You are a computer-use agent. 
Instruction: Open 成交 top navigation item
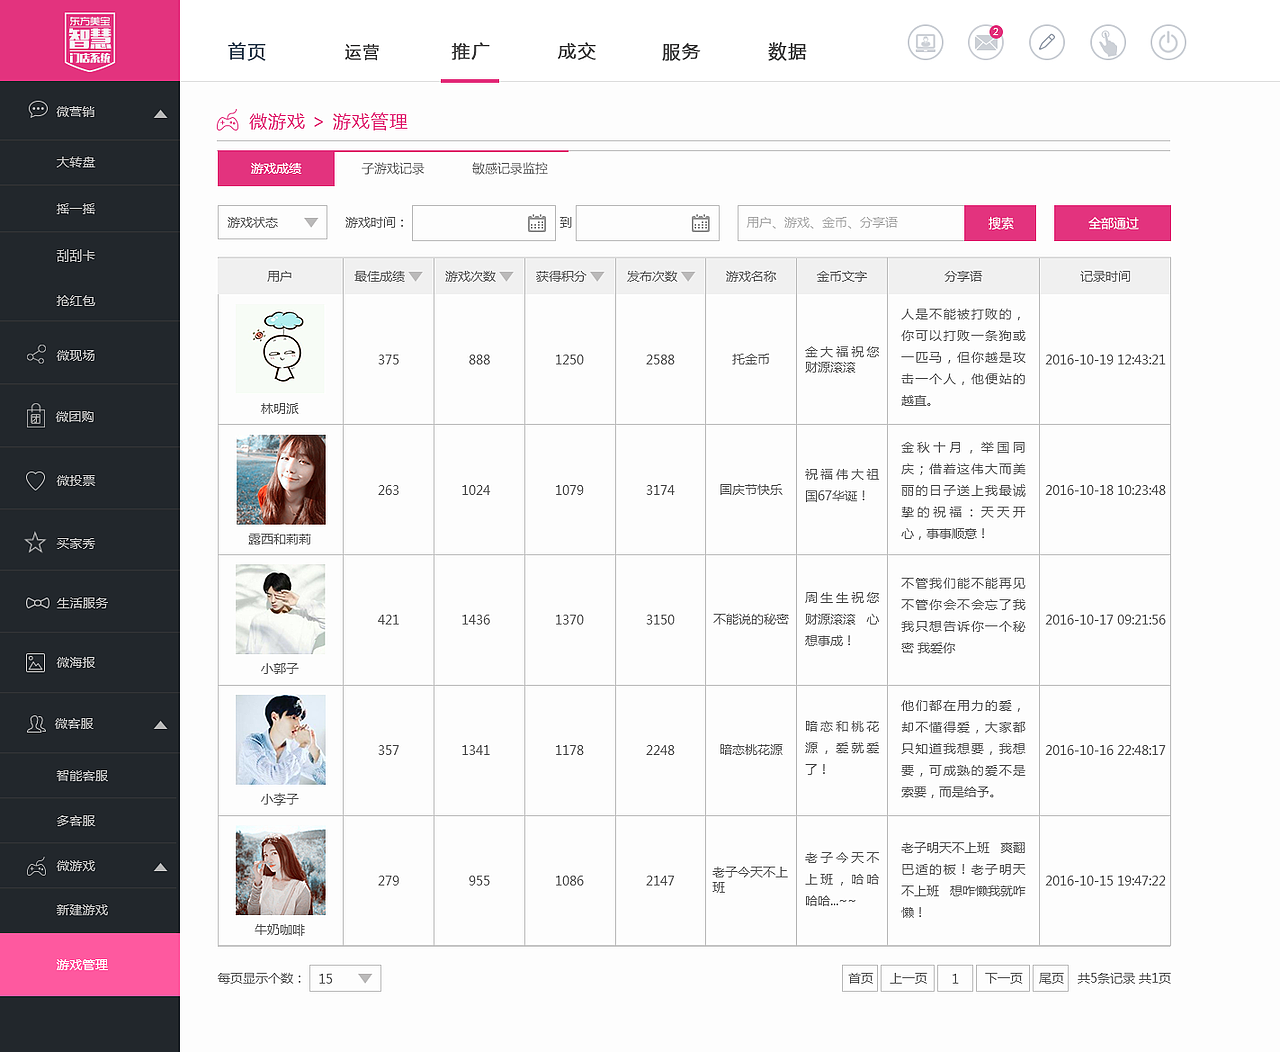(576, 52)
